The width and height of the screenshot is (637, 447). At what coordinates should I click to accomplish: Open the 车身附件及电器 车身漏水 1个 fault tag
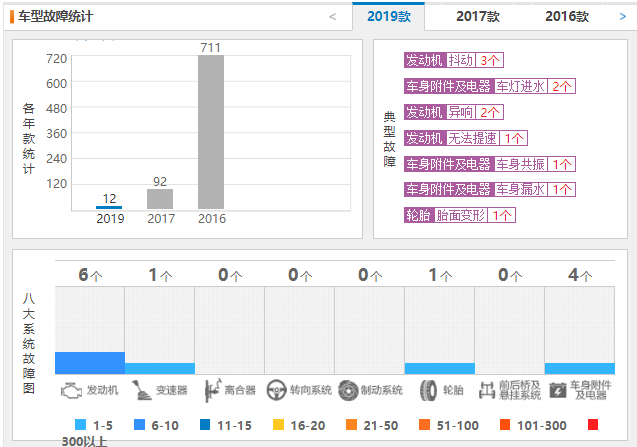coord(490,189)
